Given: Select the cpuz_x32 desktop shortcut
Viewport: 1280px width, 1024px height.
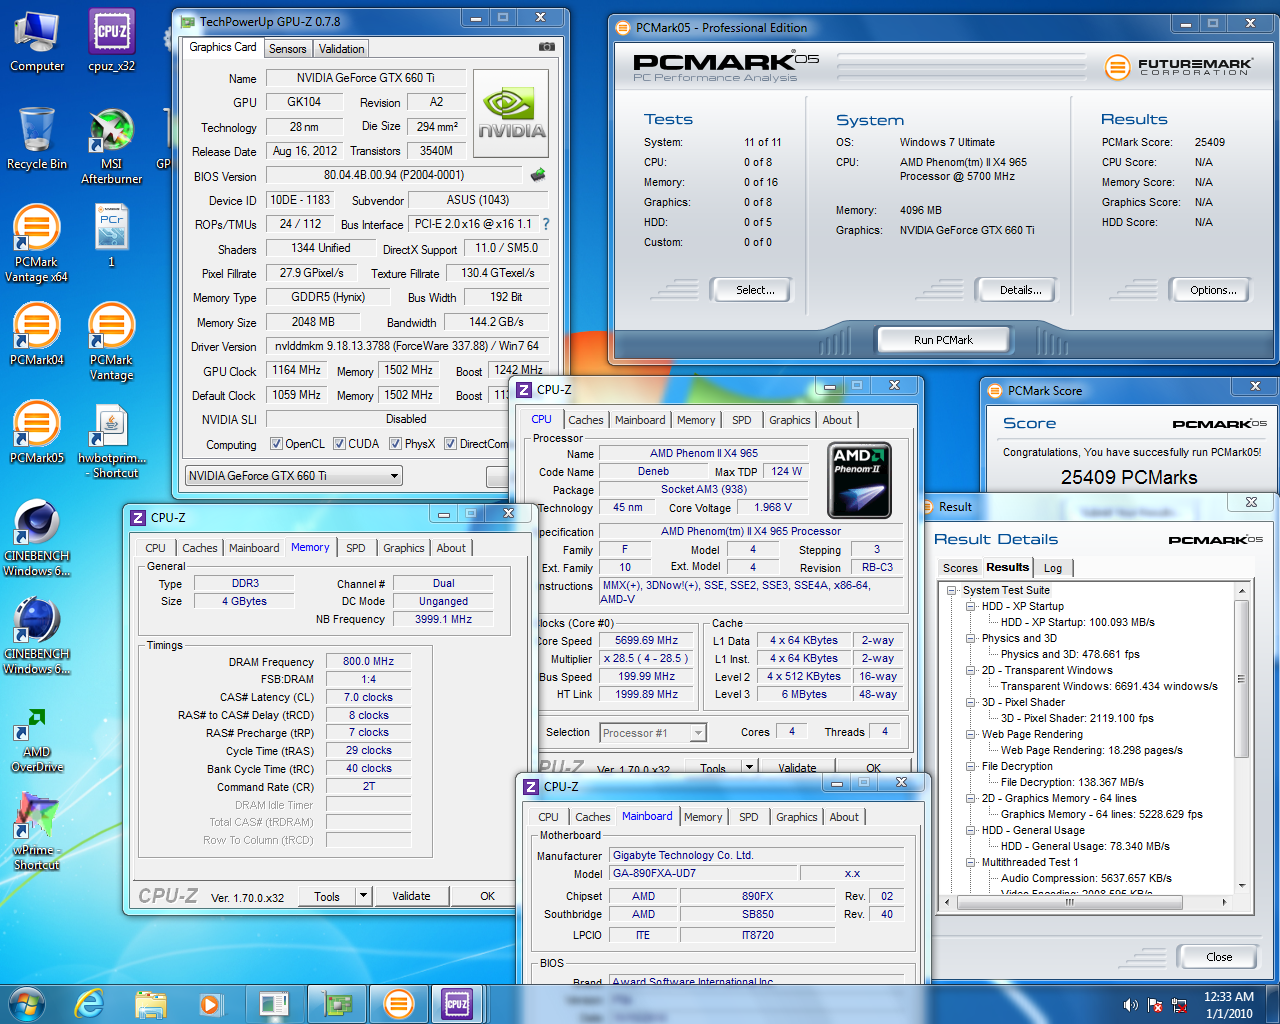Looking at the screenshot, I should 112,42.
